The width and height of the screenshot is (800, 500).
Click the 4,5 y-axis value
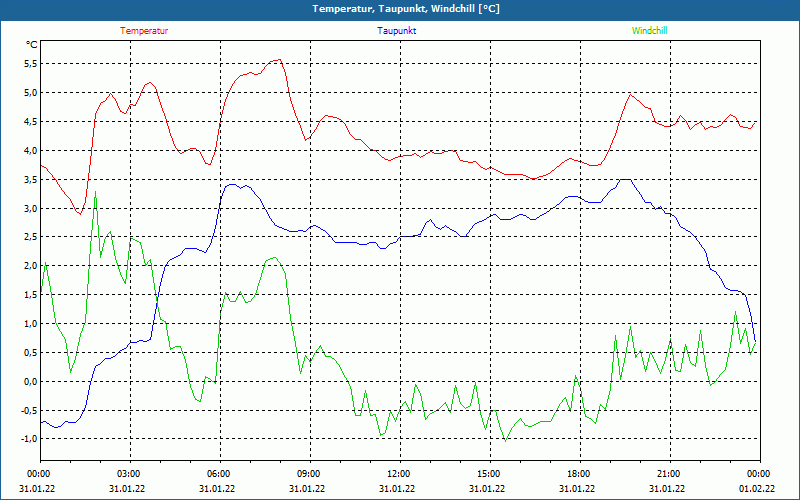click(31, 121)
